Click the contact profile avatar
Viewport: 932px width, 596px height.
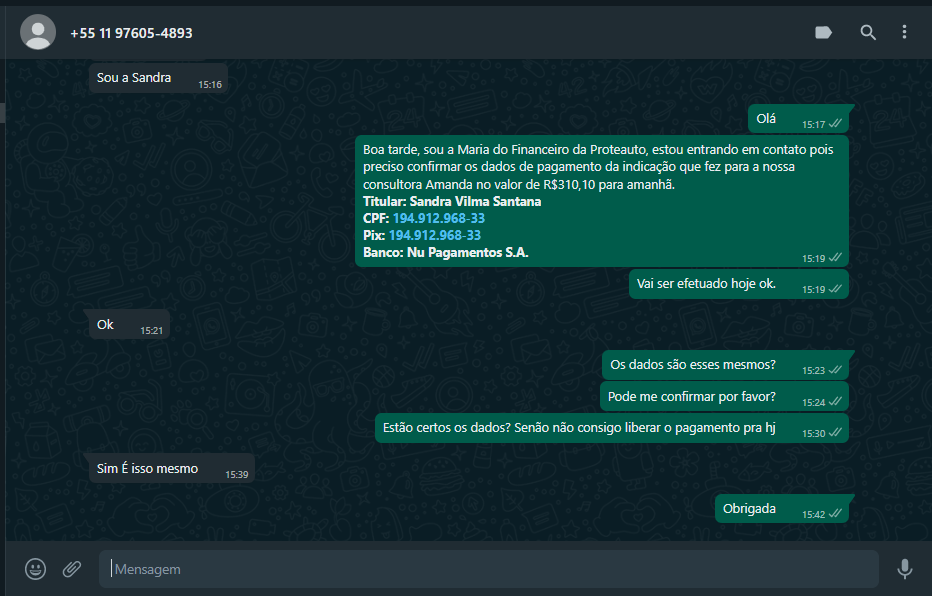point(38,33)
